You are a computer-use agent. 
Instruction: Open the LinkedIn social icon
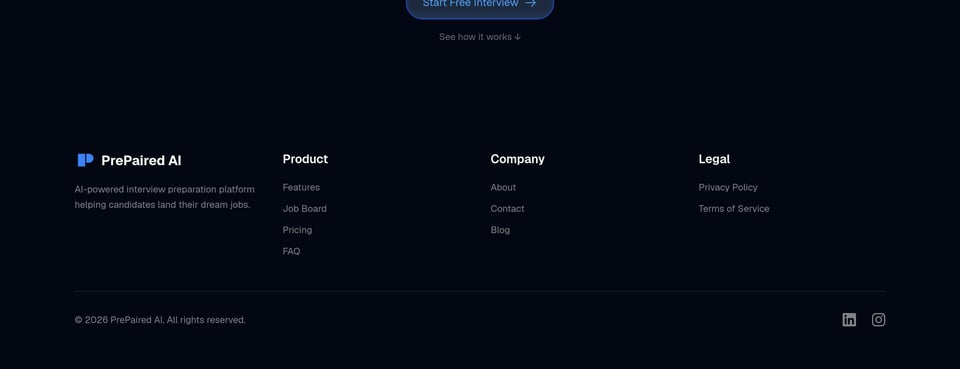[x=849, y=319]
